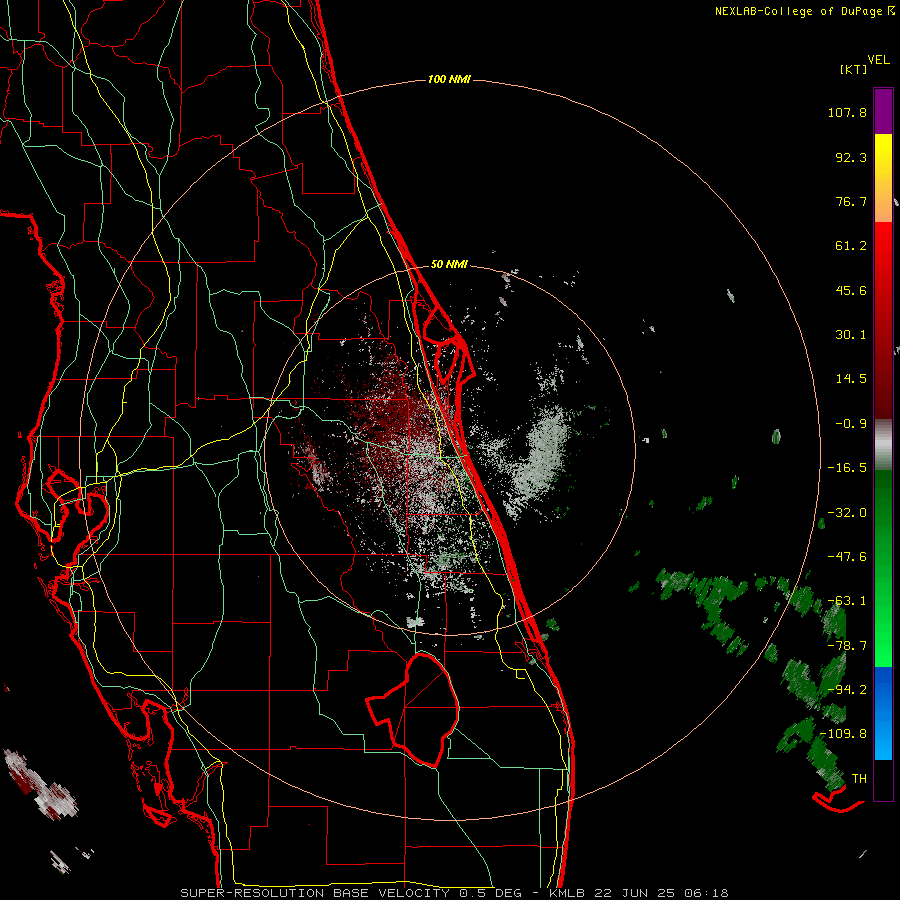The image size is (900, 900).
Task: Click the [KT] units label
Action: pyautogui.click(x=853, y=69)
